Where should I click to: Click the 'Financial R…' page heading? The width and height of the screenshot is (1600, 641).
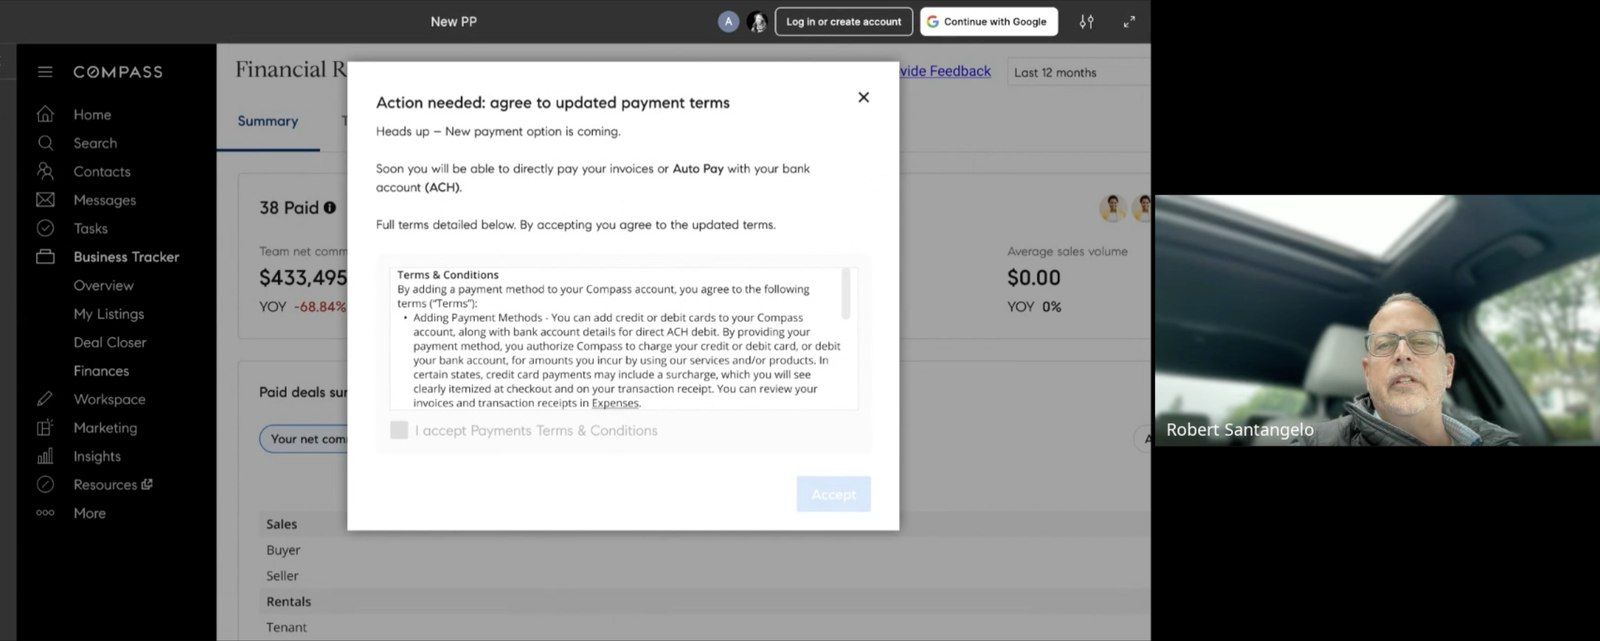[291, 69]
